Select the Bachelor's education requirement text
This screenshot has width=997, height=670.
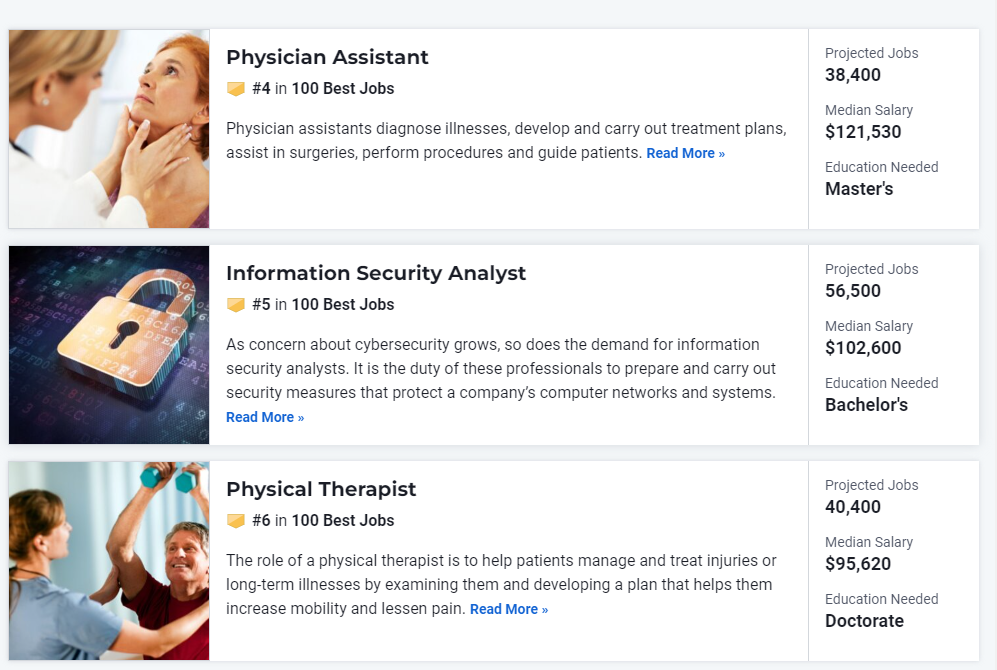(x=866, y=405)
